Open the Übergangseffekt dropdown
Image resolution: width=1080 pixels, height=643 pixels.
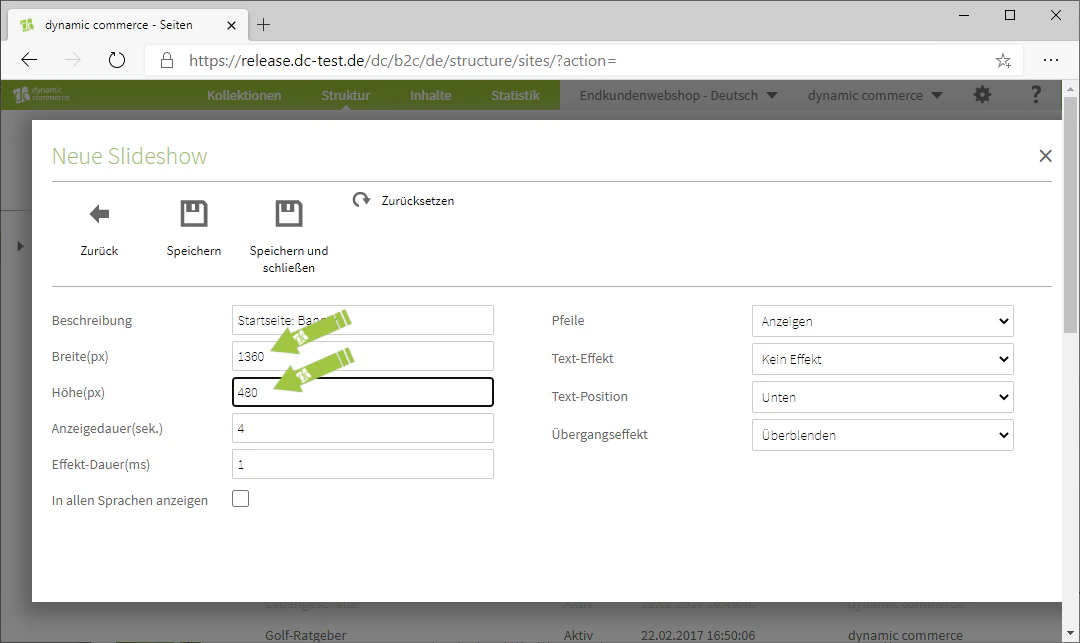pyautogui.click(x=882, y=434)
